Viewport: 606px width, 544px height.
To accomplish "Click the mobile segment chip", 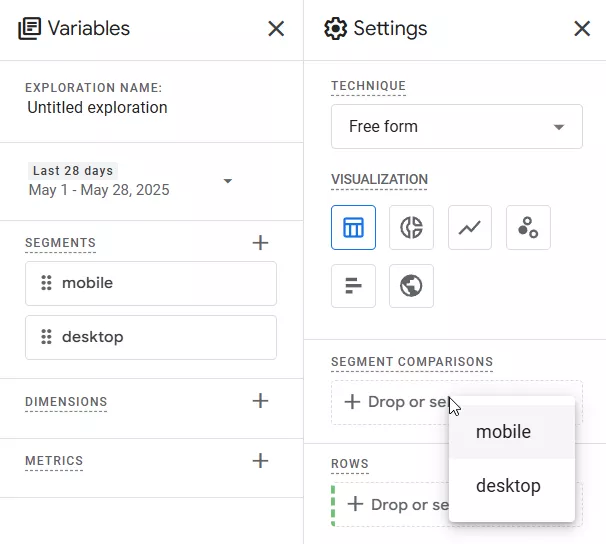I will coord(151,283).
